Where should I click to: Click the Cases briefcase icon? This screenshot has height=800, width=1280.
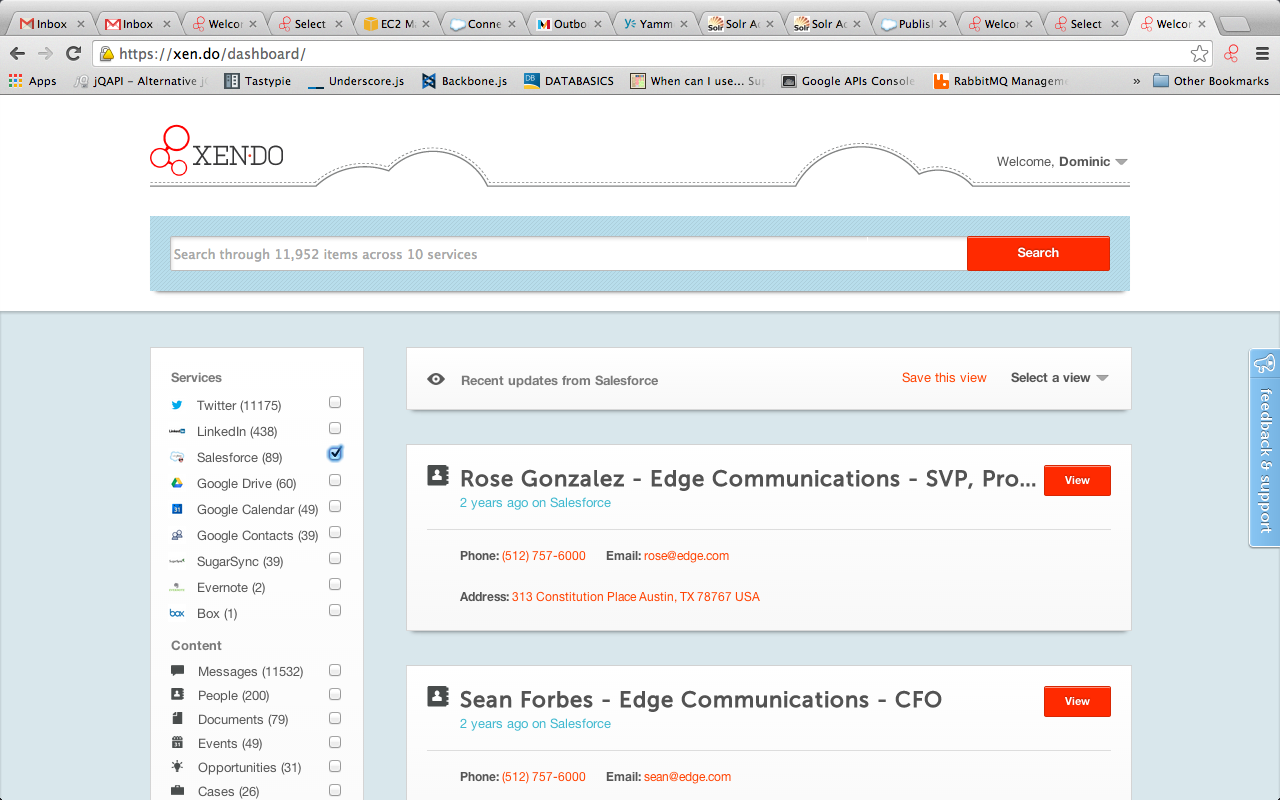pos(177,791)
